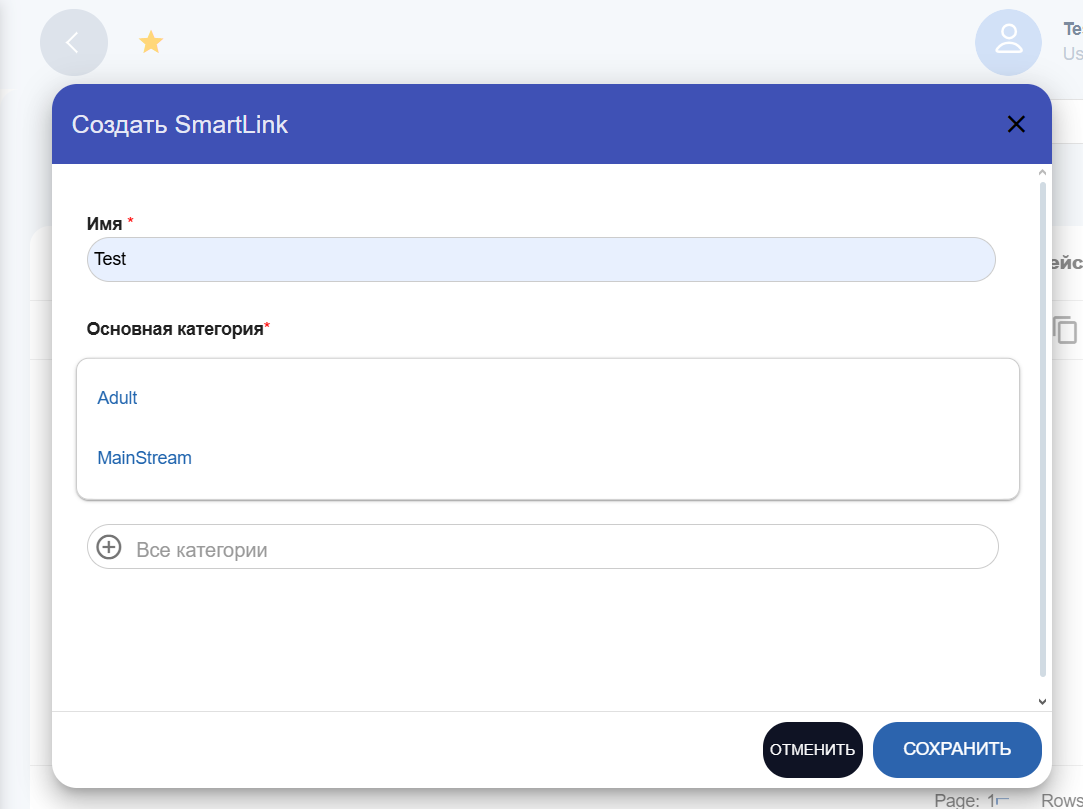The height and width of the screenshot is (809, 1083).
Task: Click the plus circle icon
Action: tap(109, 547)
